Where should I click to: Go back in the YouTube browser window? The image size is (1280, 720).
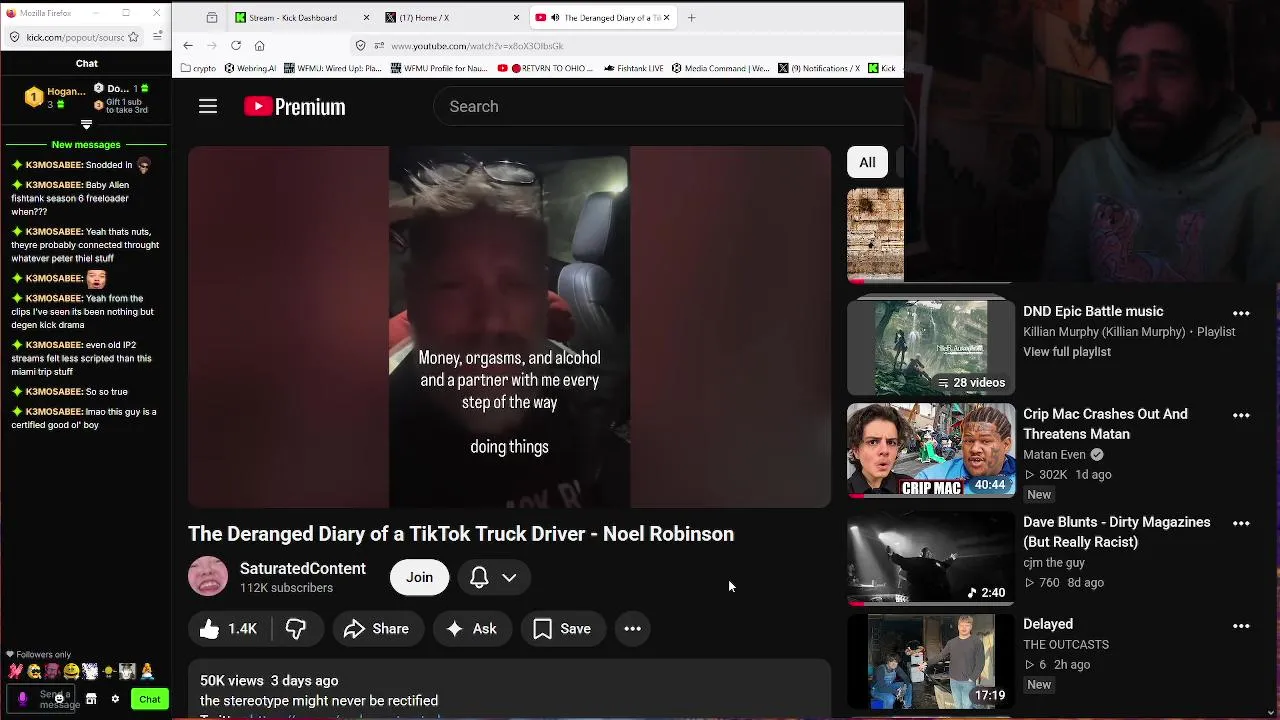188,45
